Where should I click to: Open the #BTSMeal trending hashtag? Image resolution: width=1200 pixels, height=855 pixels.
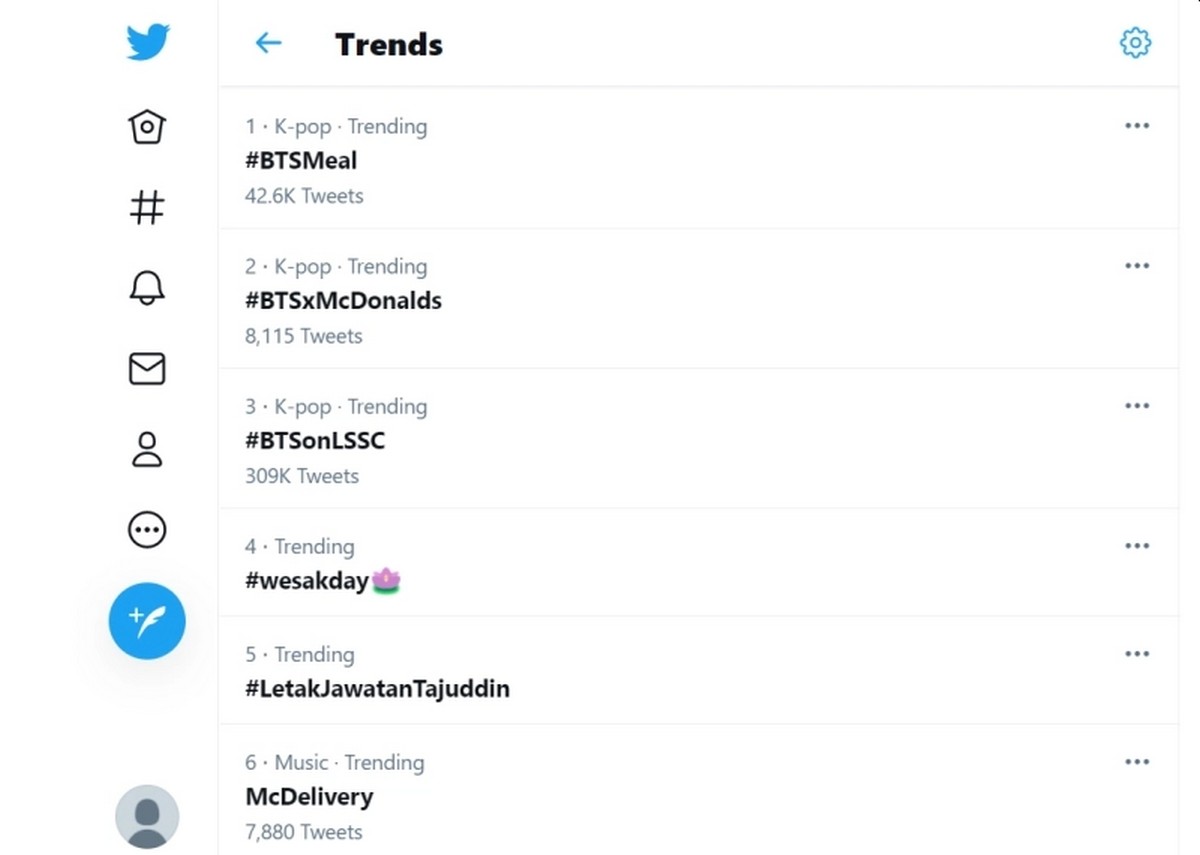pos(301,161)
